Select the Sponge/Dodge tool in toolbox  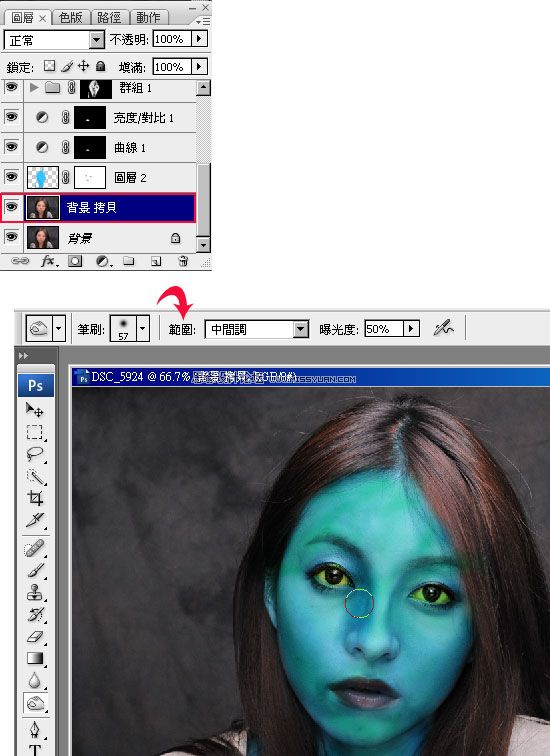(x=35, y=703)
